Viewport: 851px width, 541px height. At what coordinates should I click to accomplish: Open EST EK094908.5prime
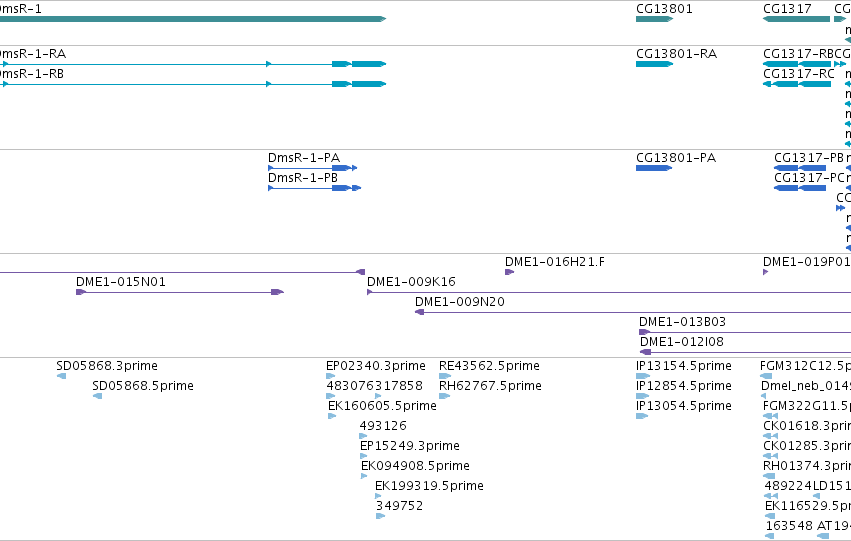(364, 476)
